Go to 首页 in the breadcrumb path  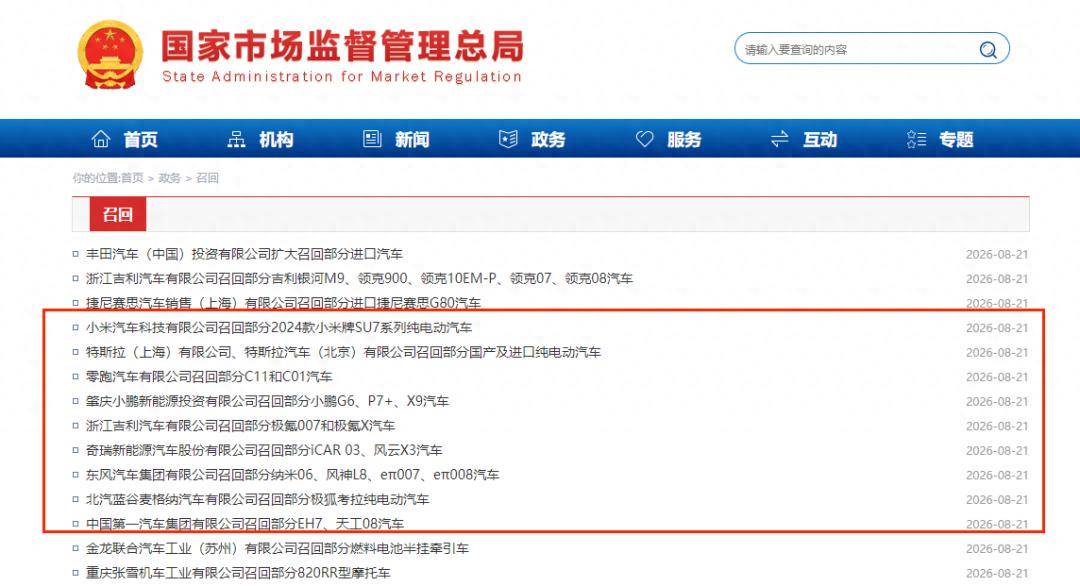(x=132, y=178)
